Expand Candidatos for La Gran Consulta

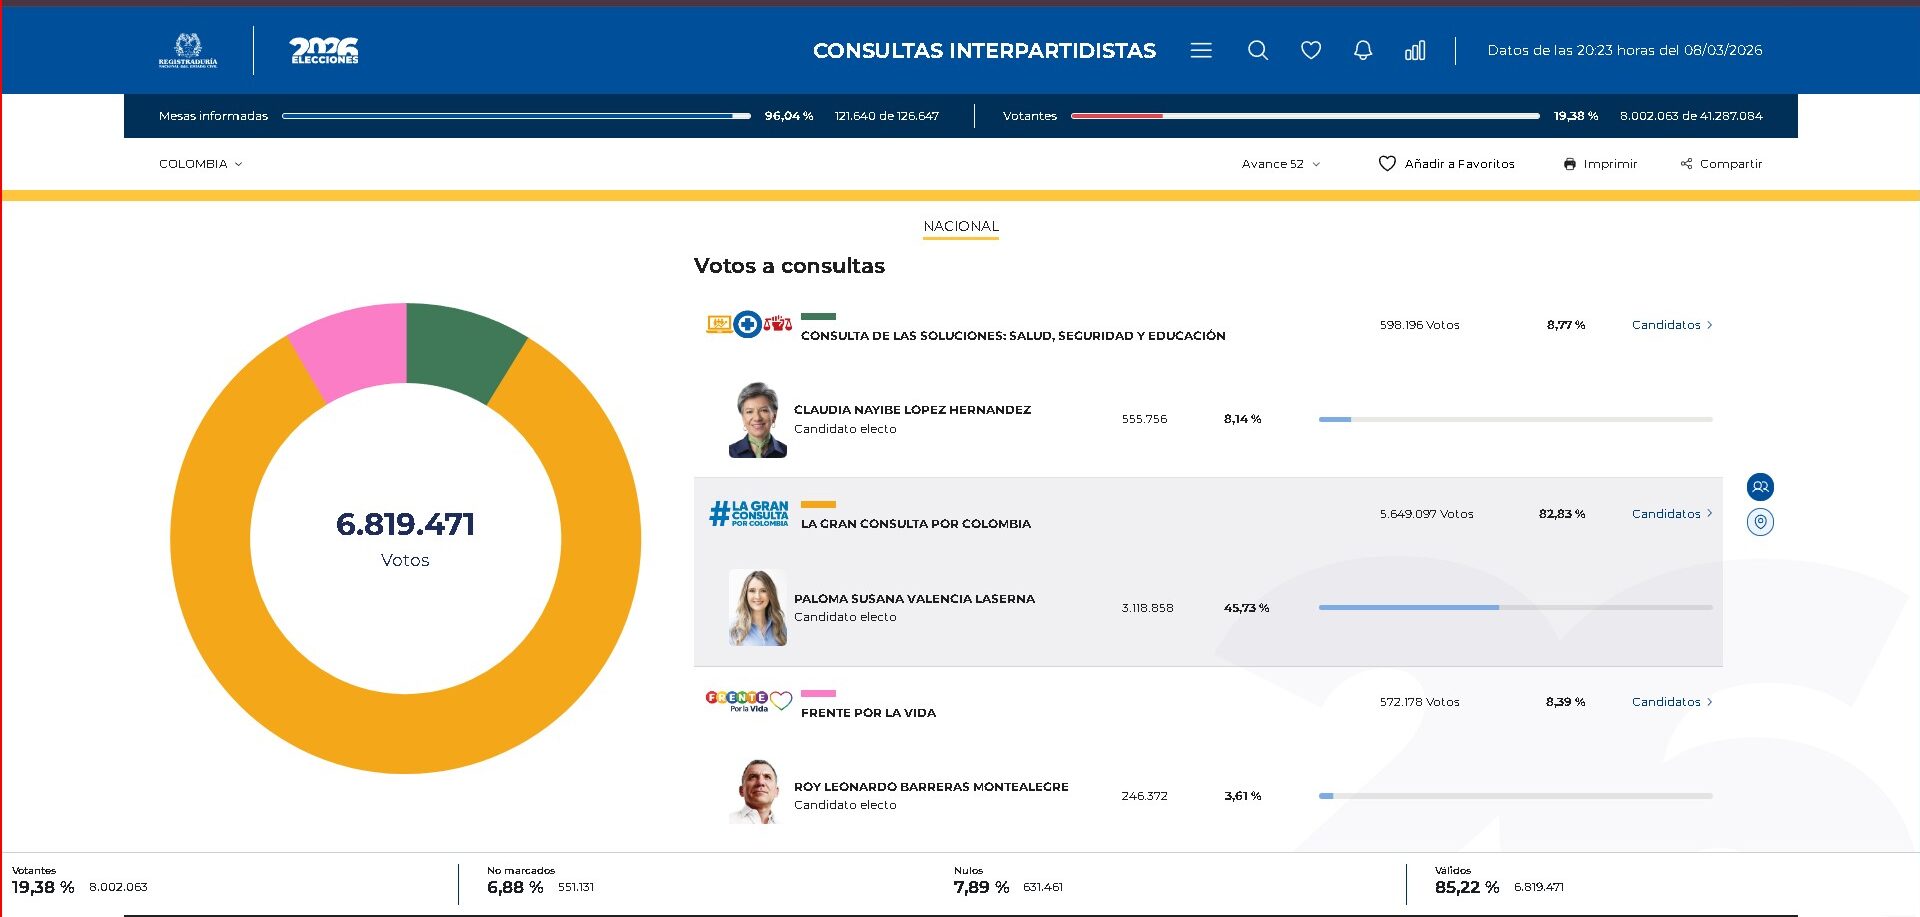pyautogui.click(x=1671, y=514)
